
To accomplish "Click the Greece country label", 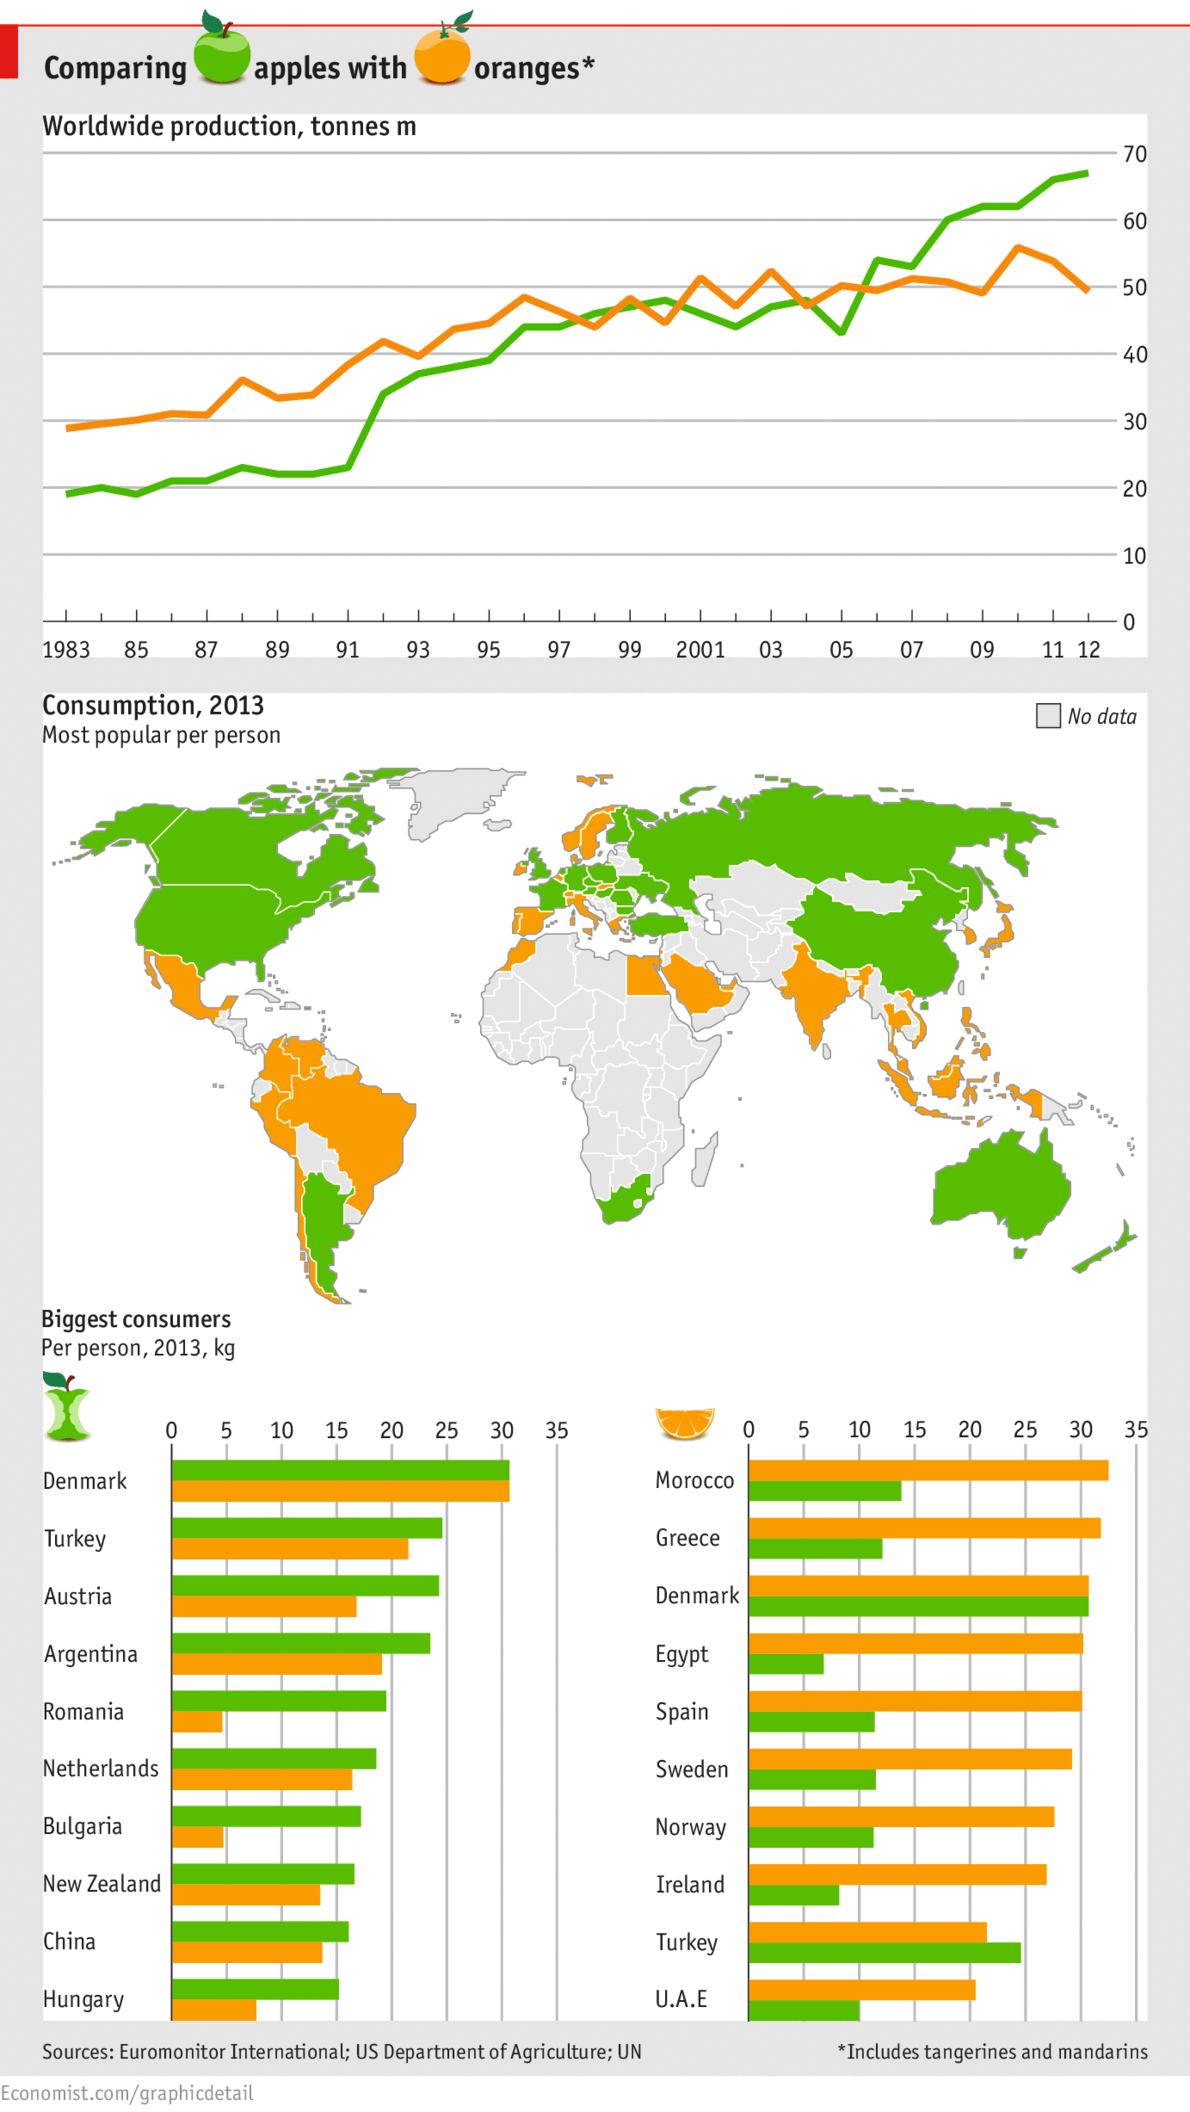I will [x=688, y=1538].
